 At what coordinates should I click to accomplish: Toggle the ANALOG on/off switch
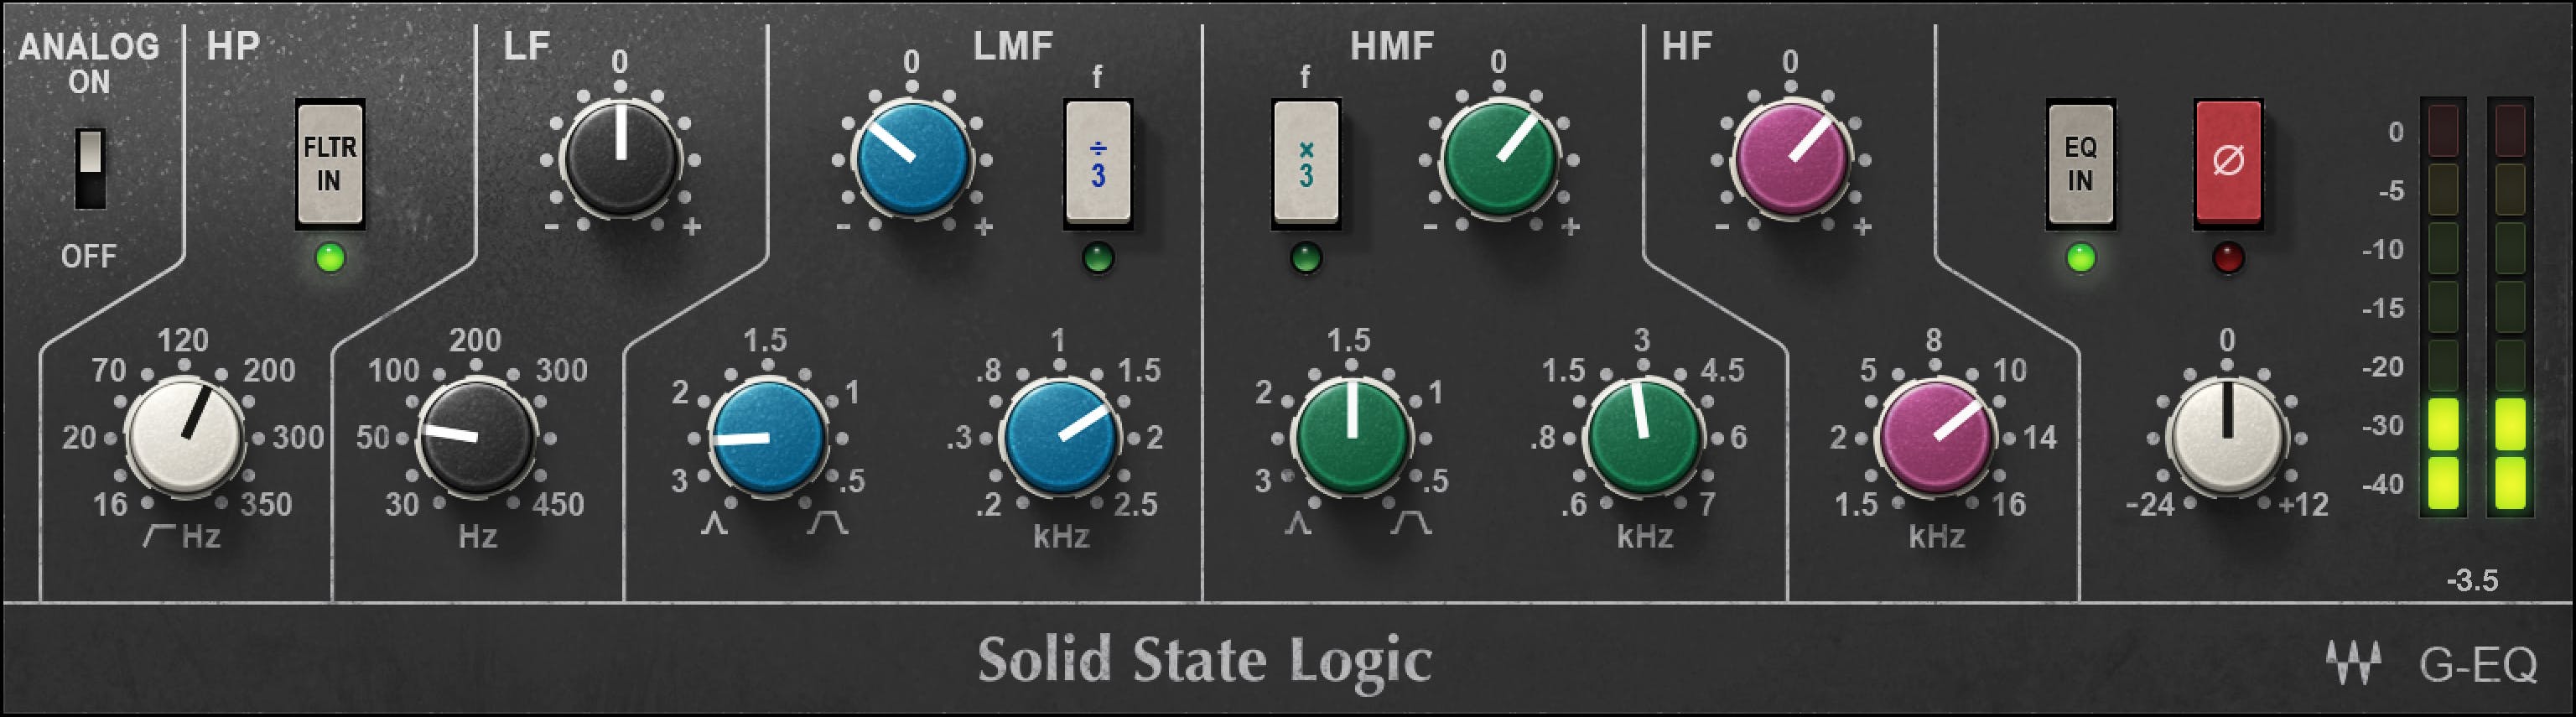point(90,167)
